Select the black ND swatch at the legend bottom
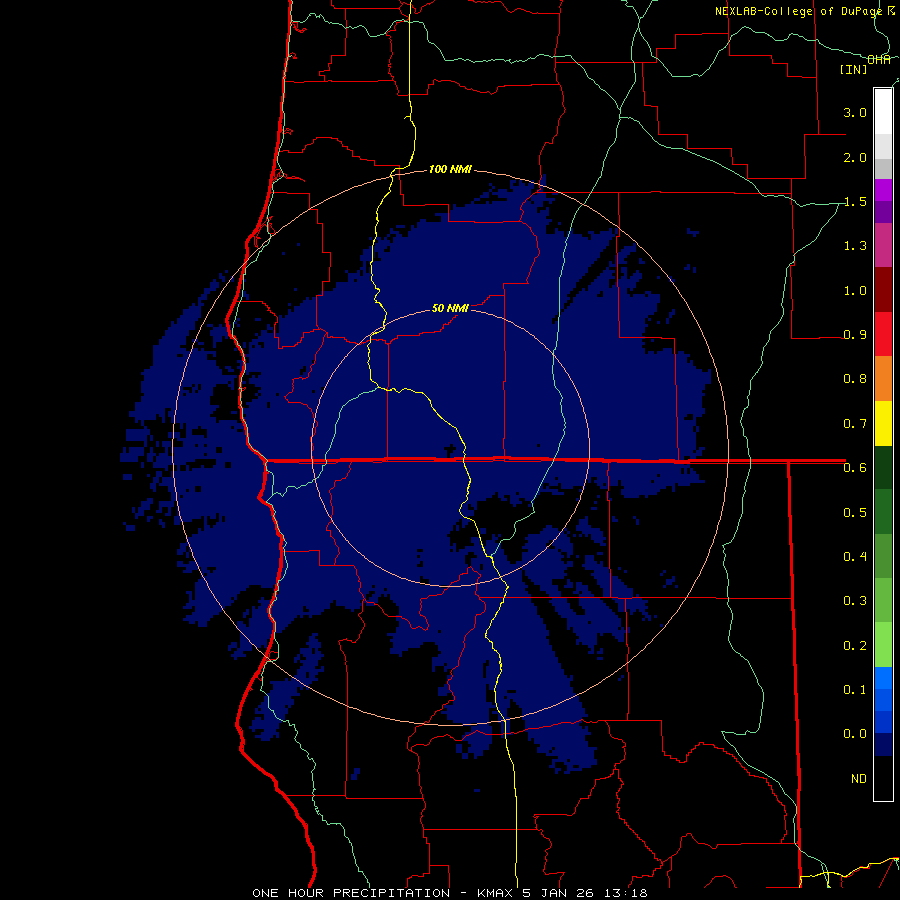 tap(883, 778)
